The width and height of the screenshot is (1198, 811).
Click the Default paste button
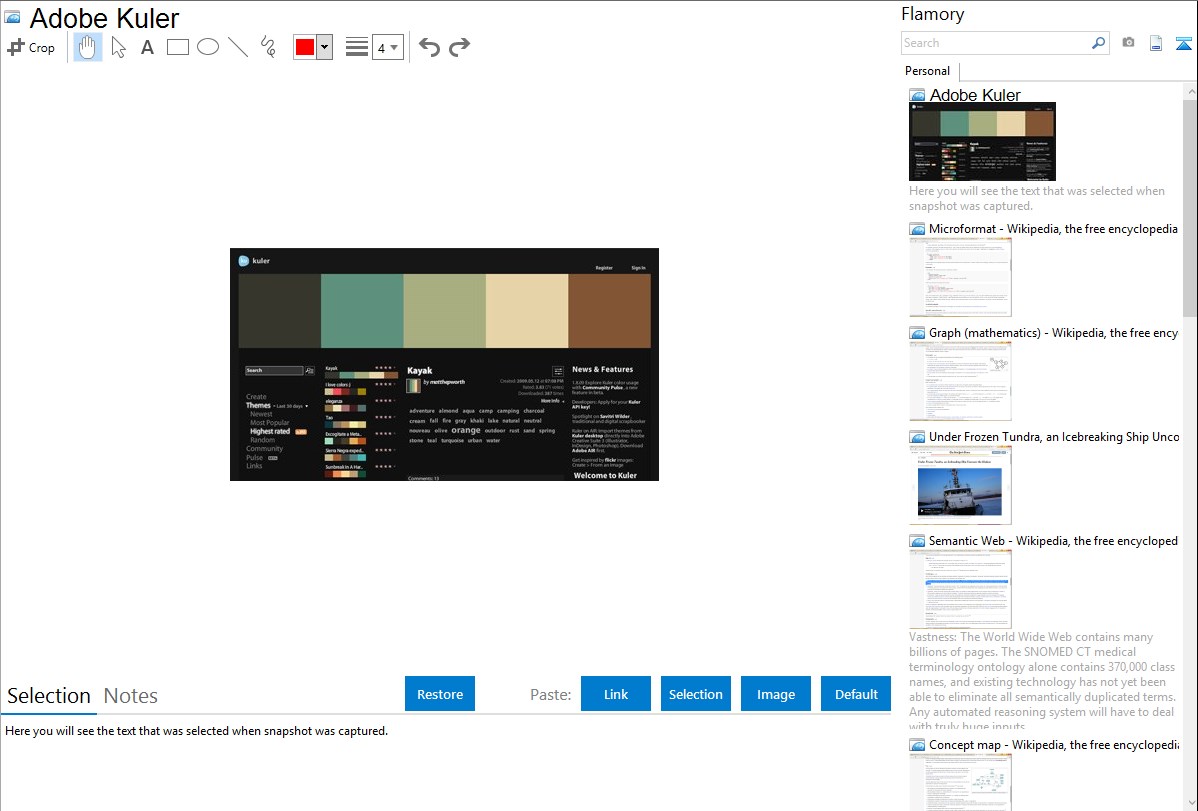(856, 694)
